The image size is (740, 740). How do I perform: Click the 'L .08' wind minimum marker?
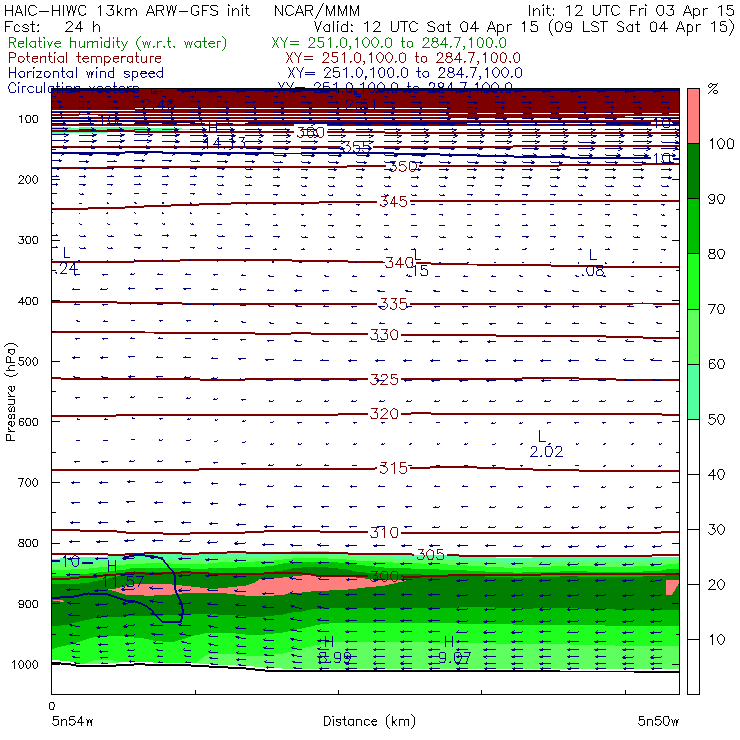pos(591,263)
